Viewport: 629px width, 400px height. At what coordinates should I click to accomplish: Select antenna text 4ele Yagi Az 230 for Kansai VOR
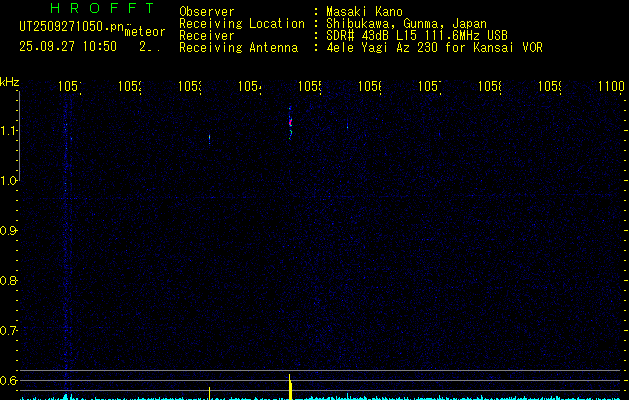[x=434, y=48]
